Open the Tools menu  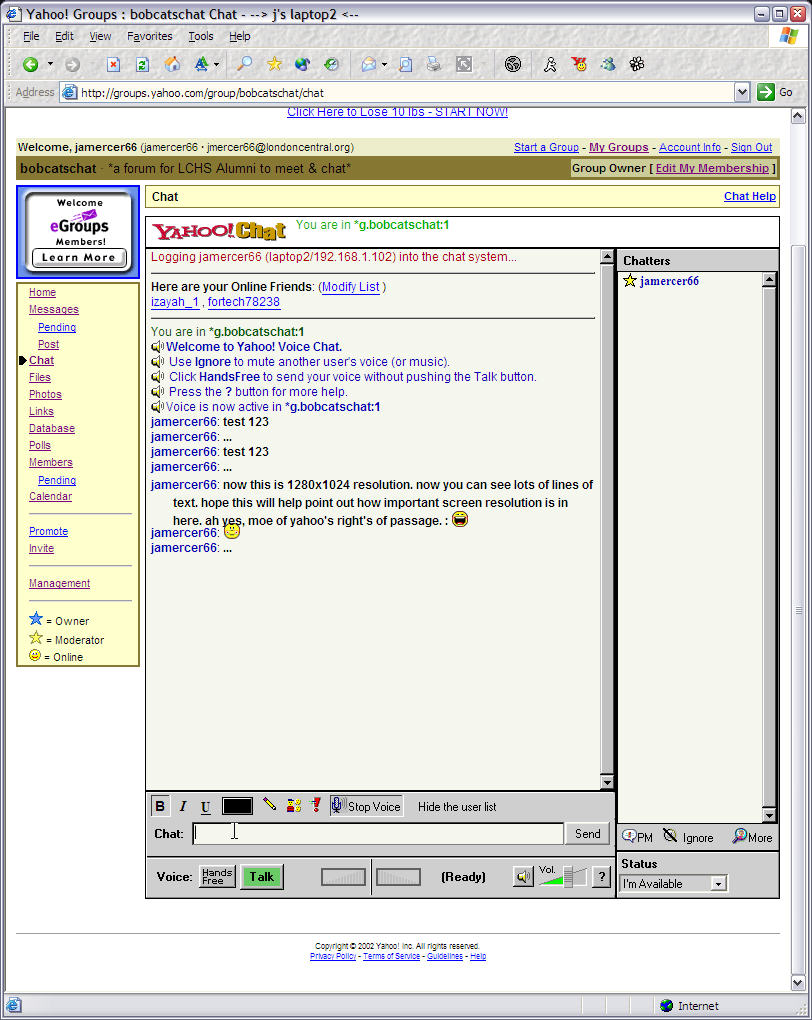(201, 36)
